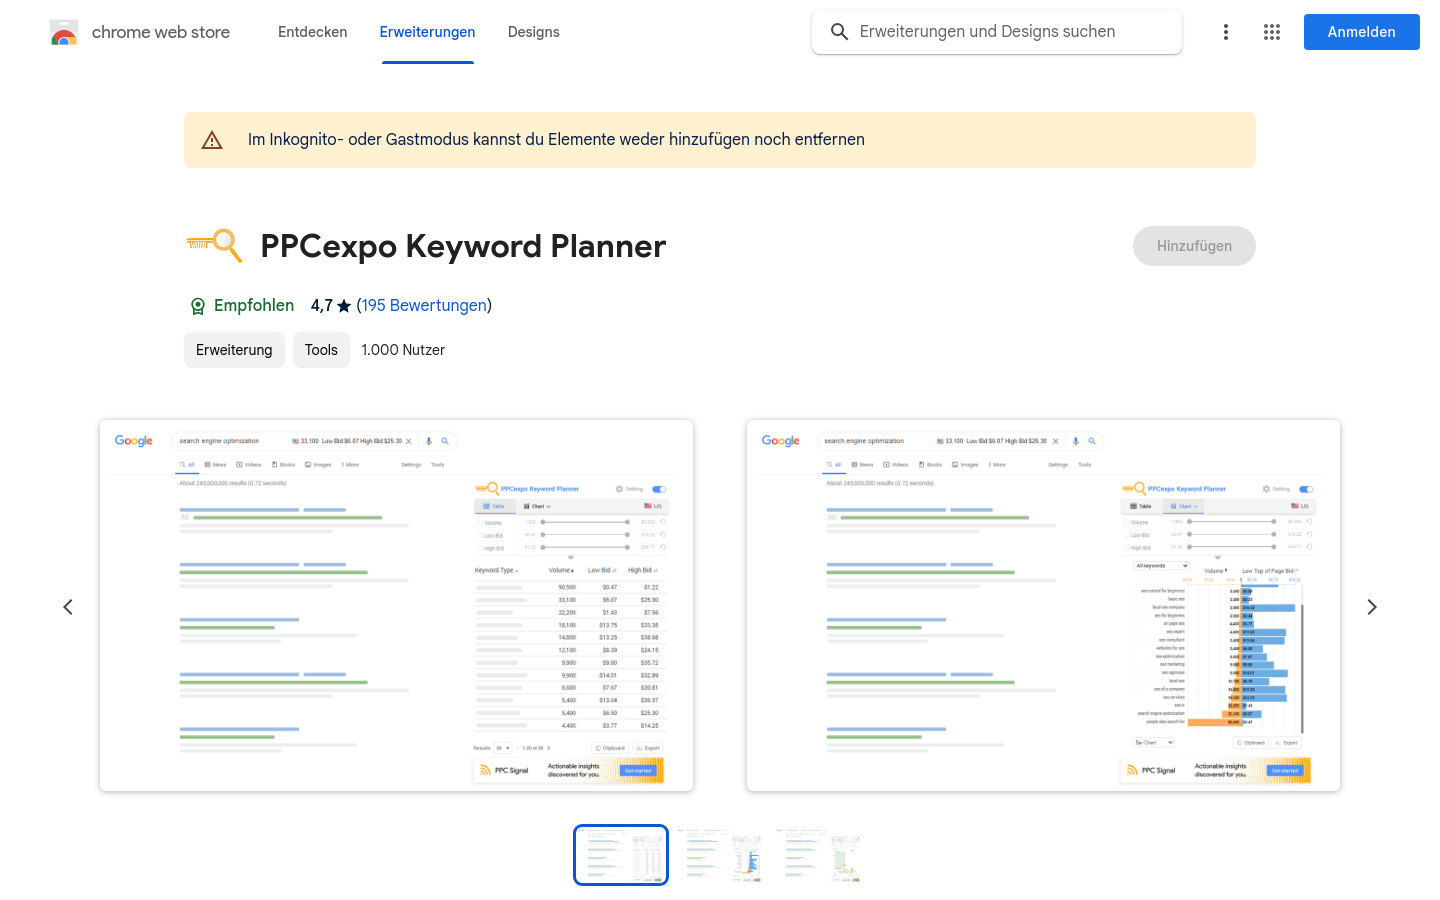Click the Inkognito warning banner message

click(x=556, y=140)
